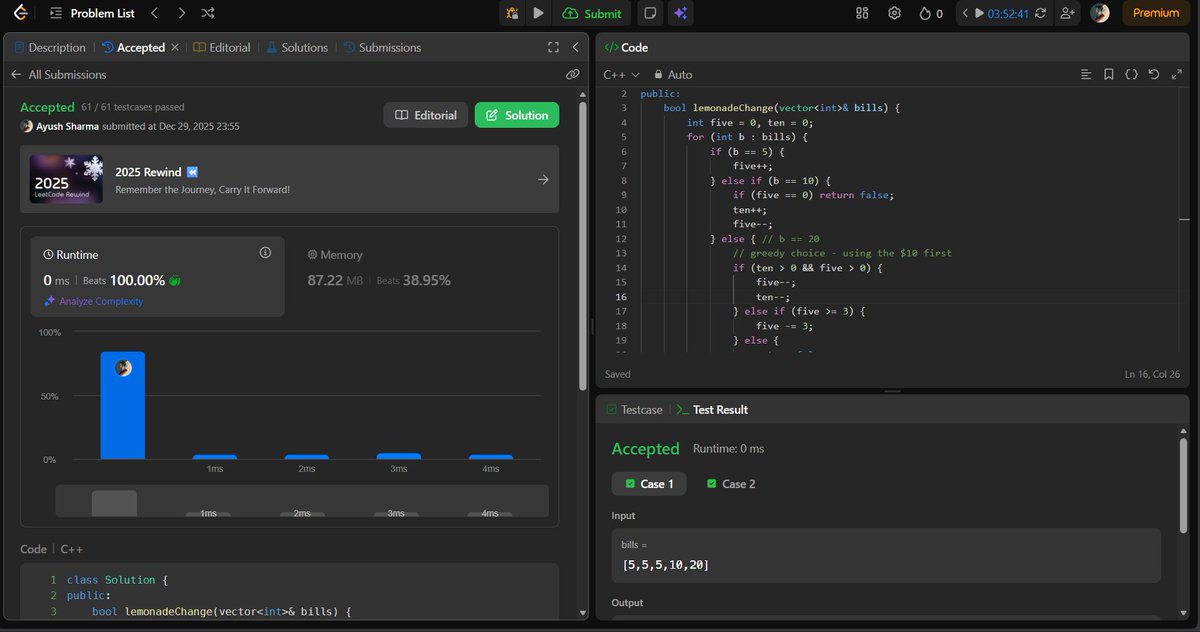Run the code with the play icon
This screenshot has width=1200, height=632.
[x=538, y=13]
